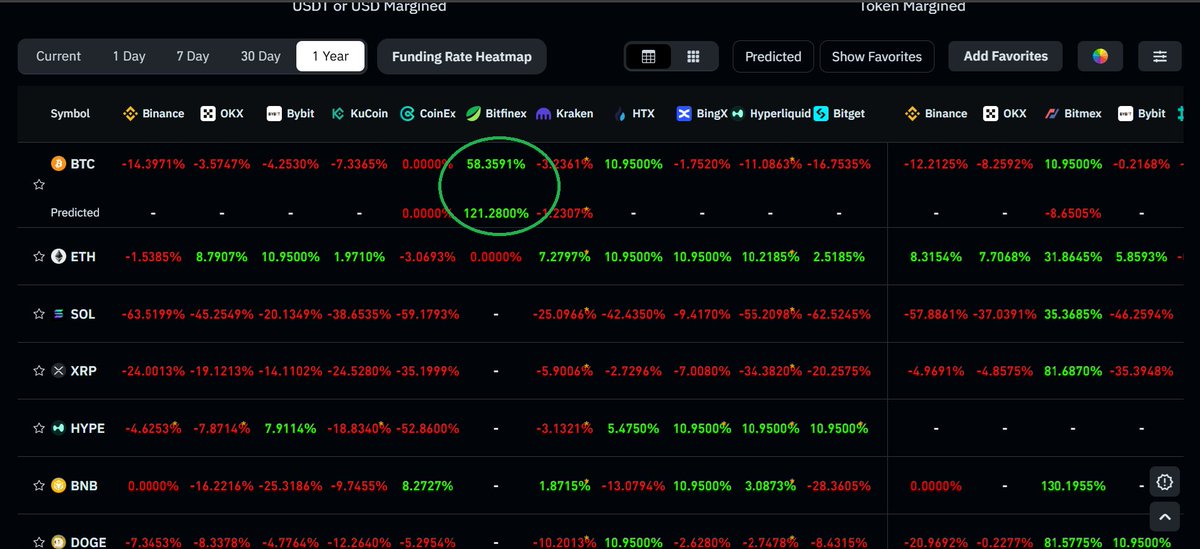Favorite ETH with its star icon
The height and width of the screenshot is (549, 1200).
(x=39, y=257)
